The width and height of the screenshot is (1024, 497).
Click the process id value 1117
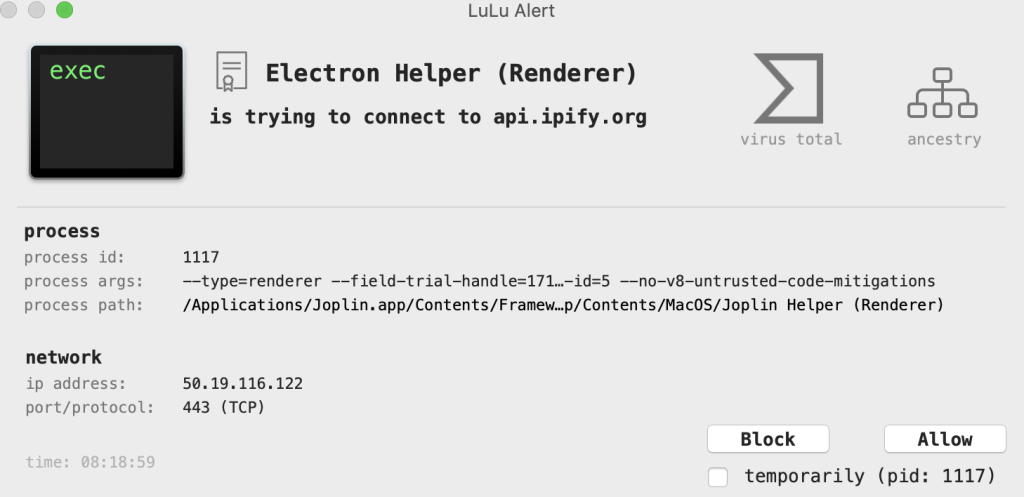point(201,257)
